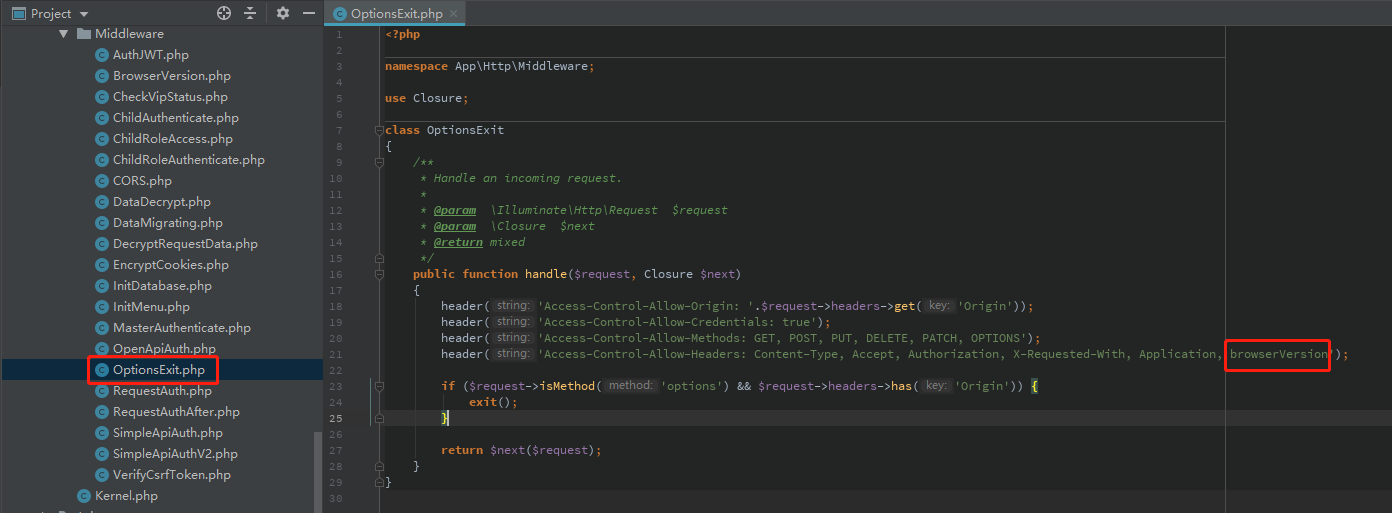Fold the class OptionsExit block
The width and height of the screenshot is (1392, 513).
378,130
